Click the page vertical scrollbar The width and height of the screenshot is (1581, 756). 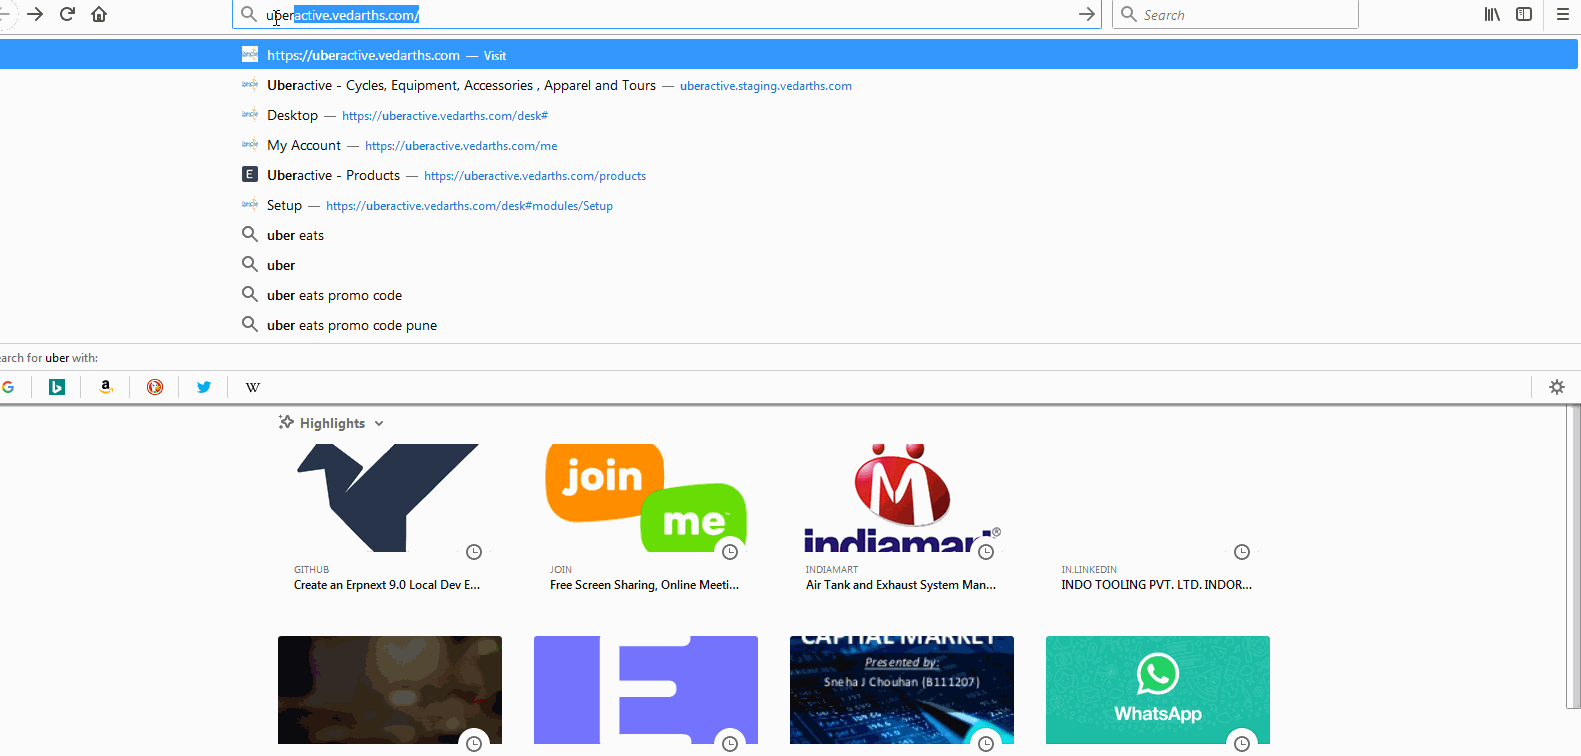[1573, 557]
